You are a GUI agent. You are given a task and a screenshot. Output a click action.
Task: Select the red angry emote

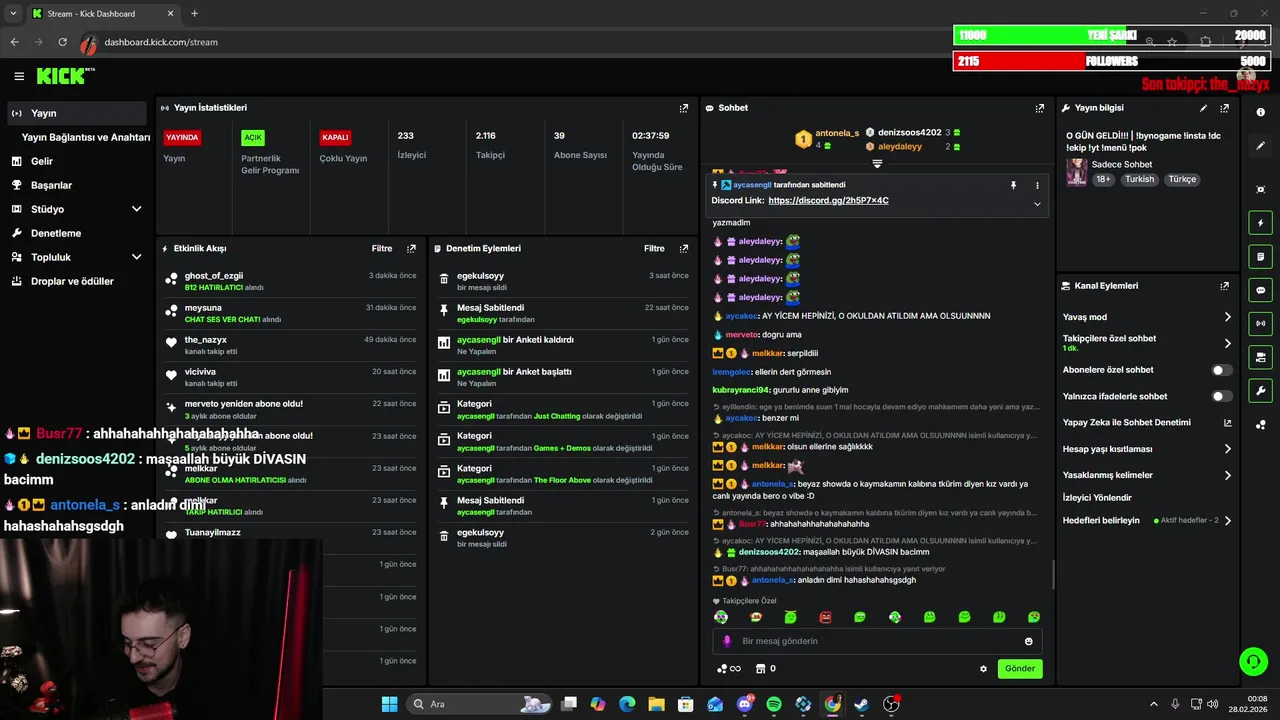[x=825, y=617]
